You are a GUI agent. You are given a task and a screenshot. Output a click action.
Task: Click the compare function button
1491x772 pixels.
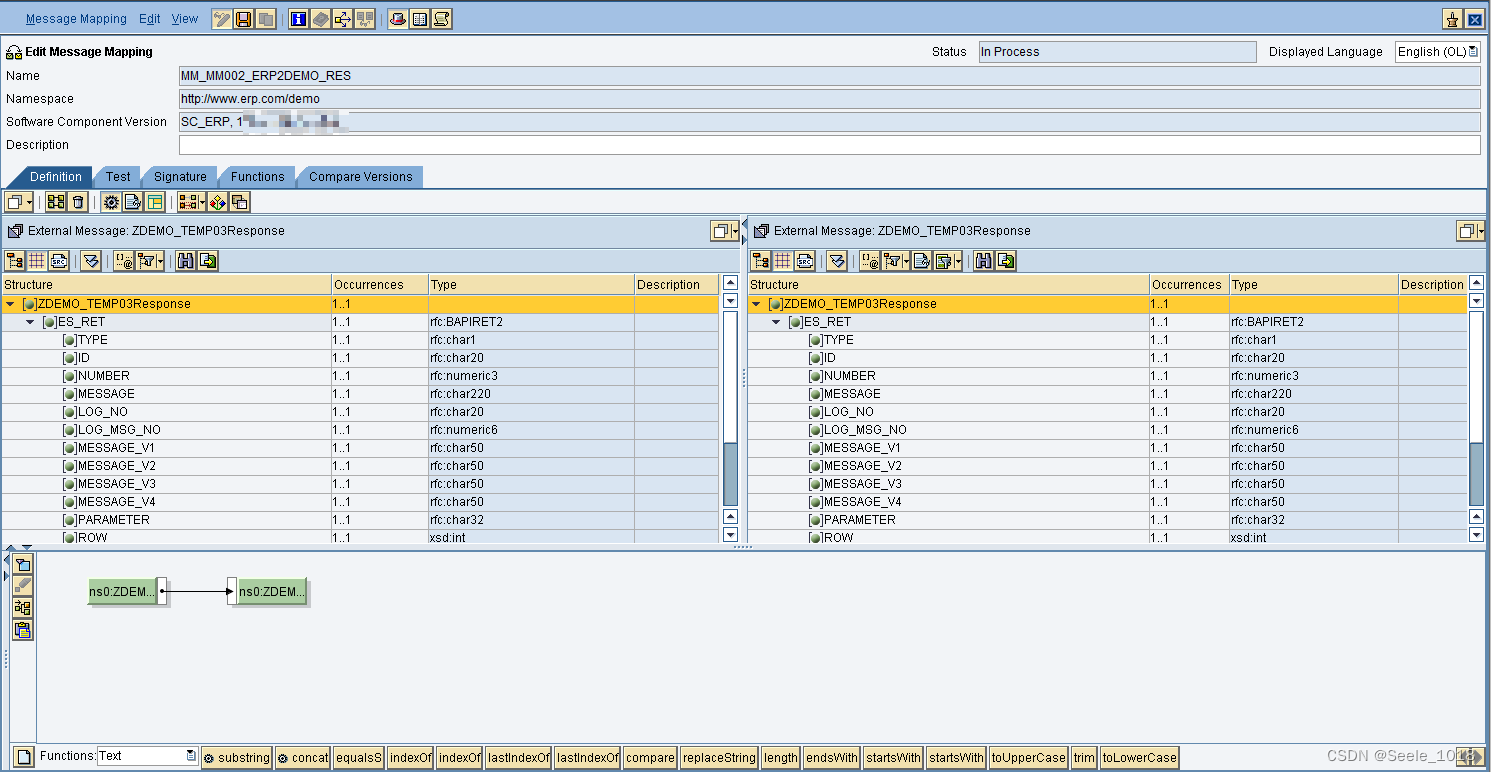point(650,757)
